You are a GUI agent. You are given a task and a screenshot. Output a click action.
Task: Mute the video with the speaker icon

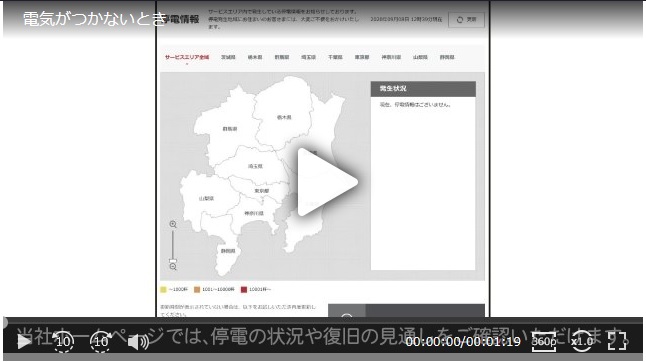tap(138, 342)
